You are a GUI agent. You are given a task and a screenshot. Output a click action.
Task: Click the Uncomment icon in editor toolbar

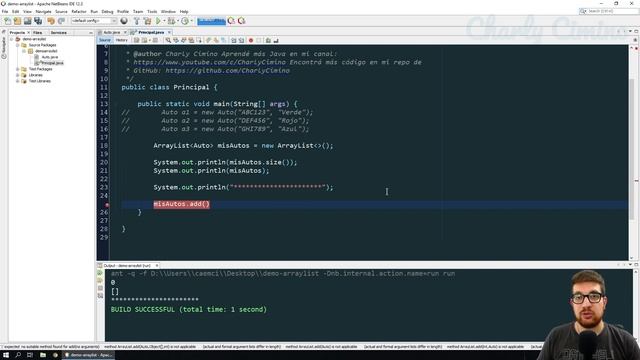pos(276,40)
